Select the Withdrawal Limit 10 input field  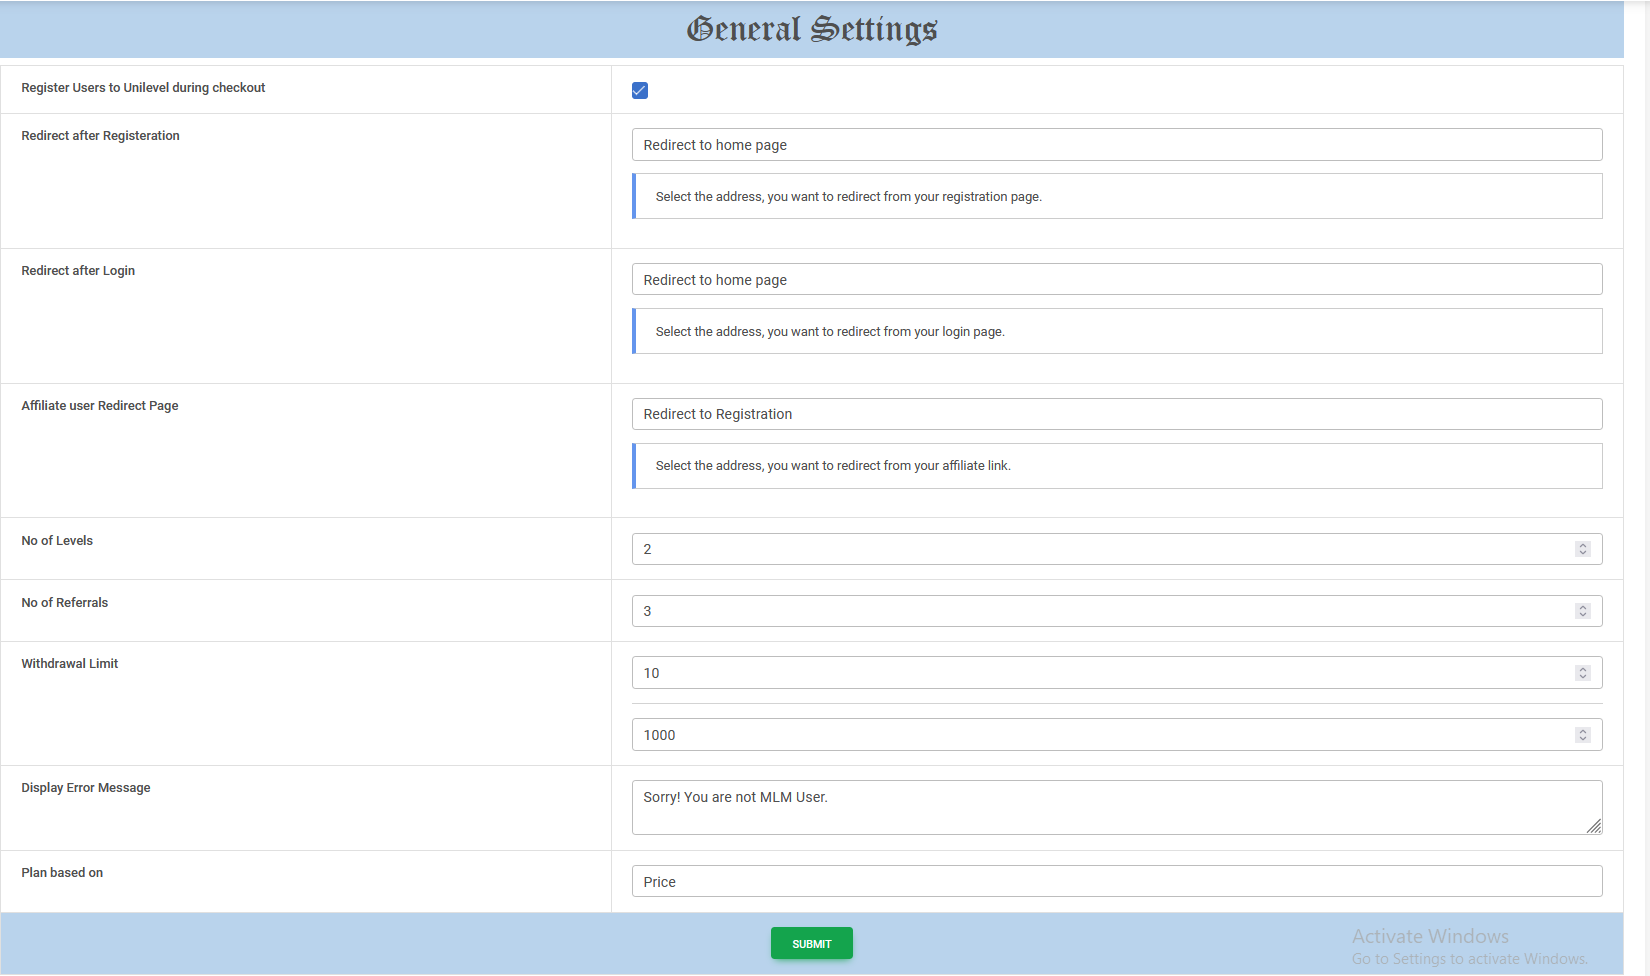[1000, 672]
